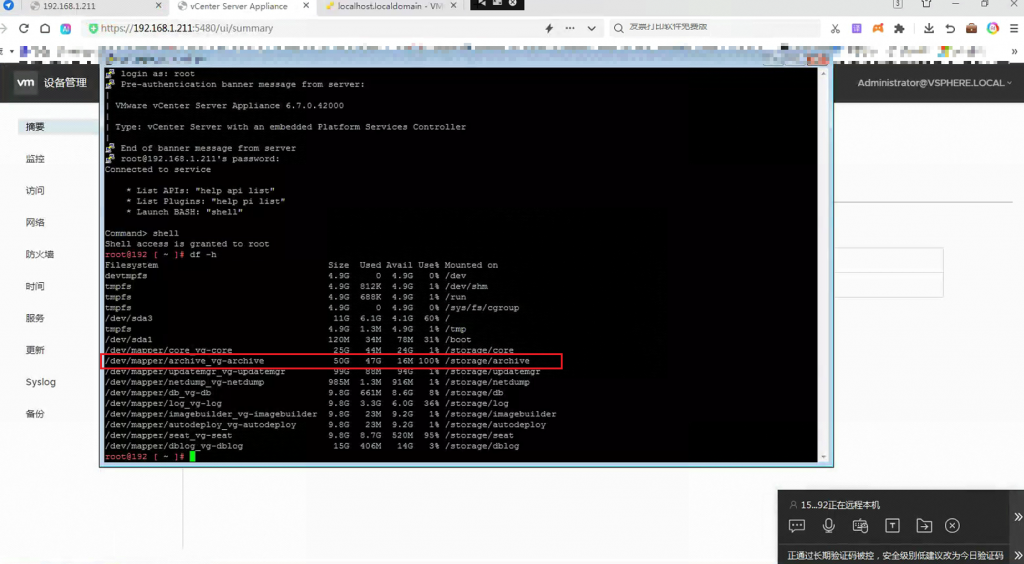Click the undo/restore closed tab icon
The height and width of the screenshot is (564, 1024).
950,29
